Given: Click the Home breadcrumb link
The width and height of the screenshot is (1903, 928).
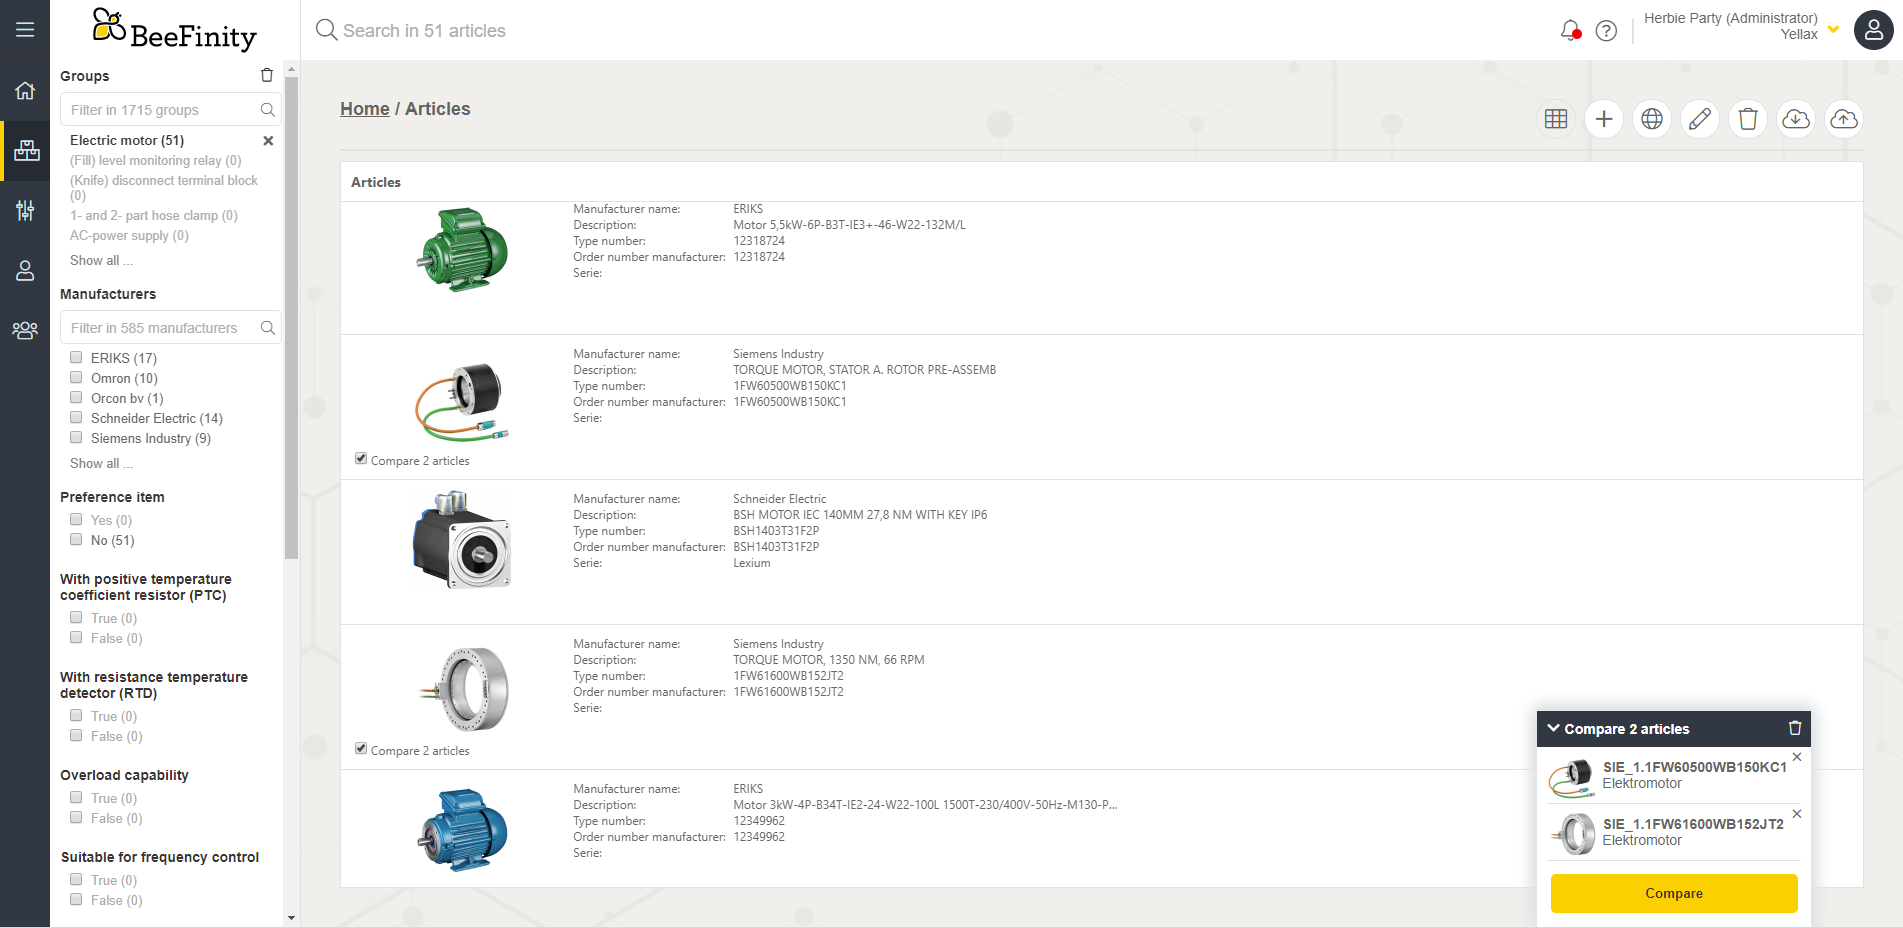Looking at the screenshot, I should click(365, 109).
